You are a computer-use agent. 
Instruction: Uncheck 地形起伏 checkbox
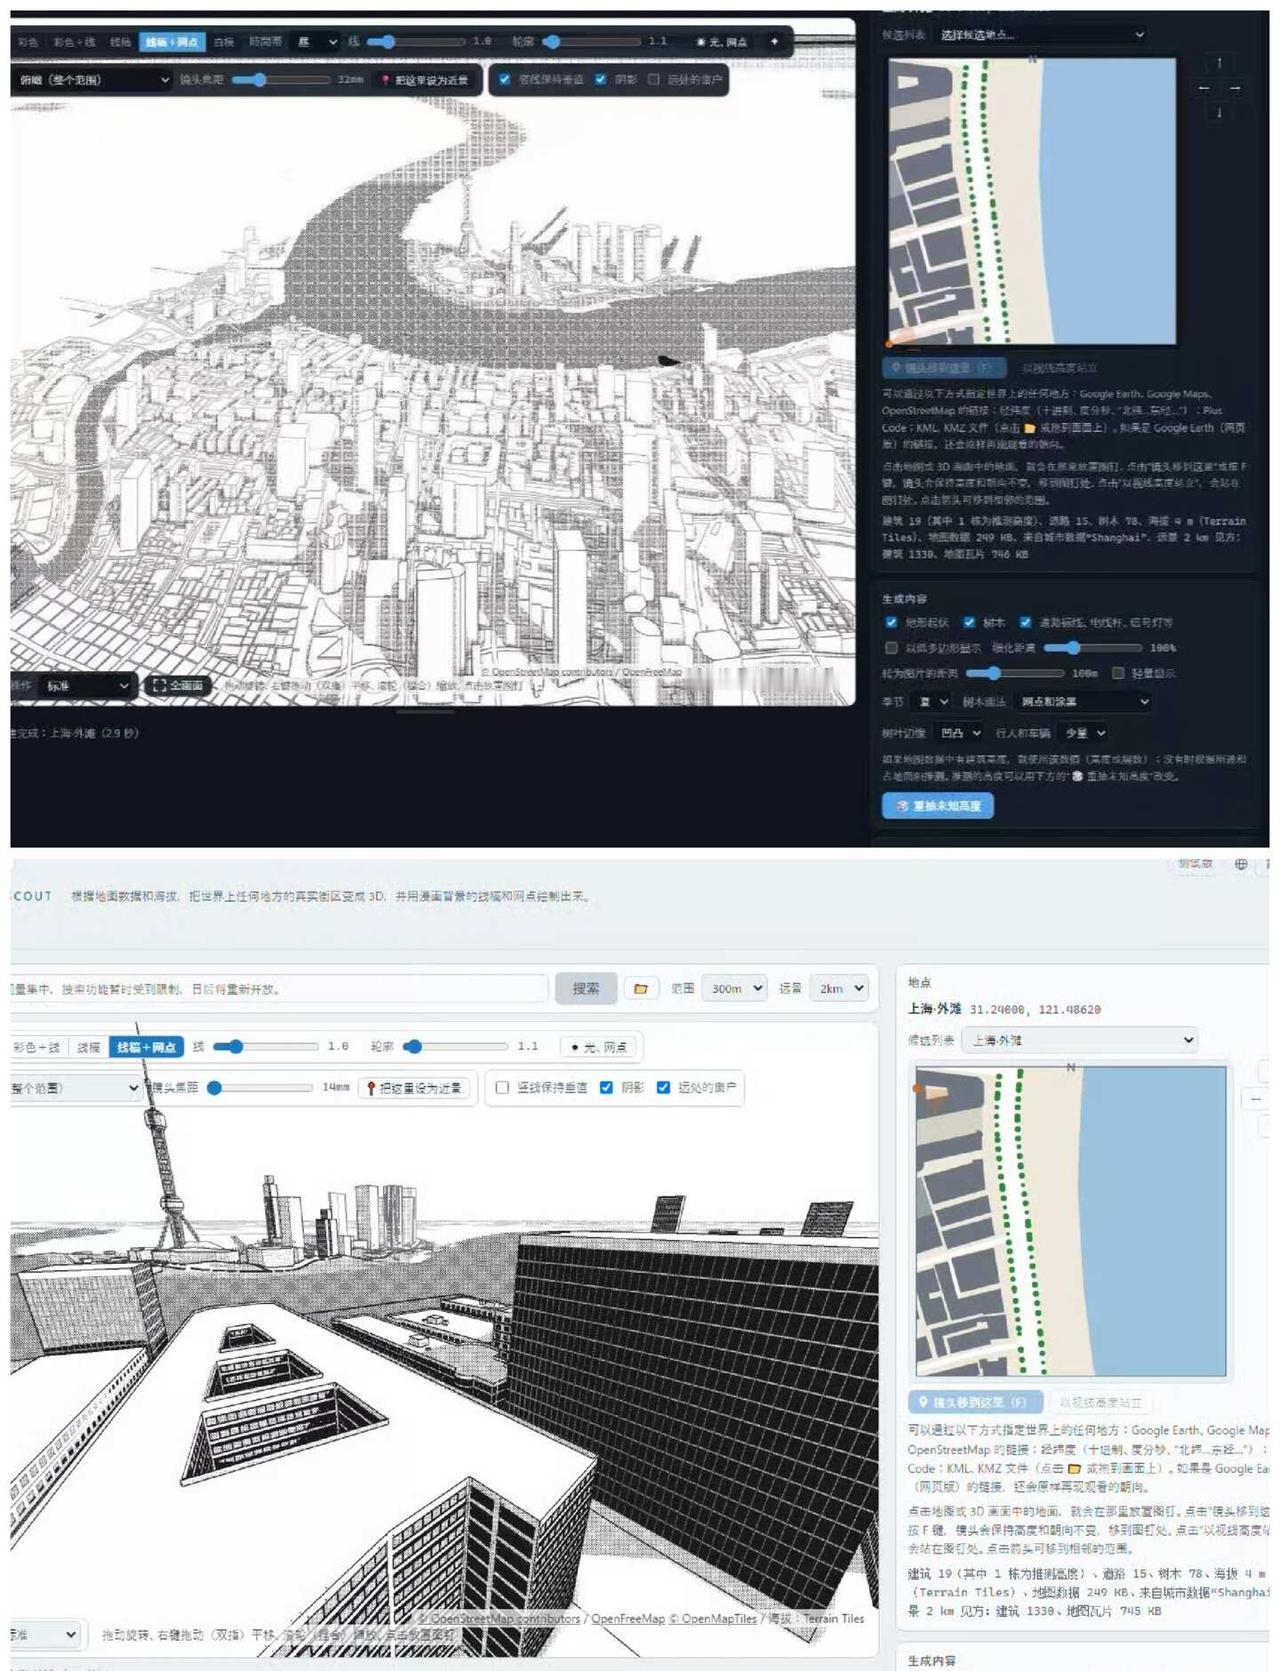click(891, 622)
